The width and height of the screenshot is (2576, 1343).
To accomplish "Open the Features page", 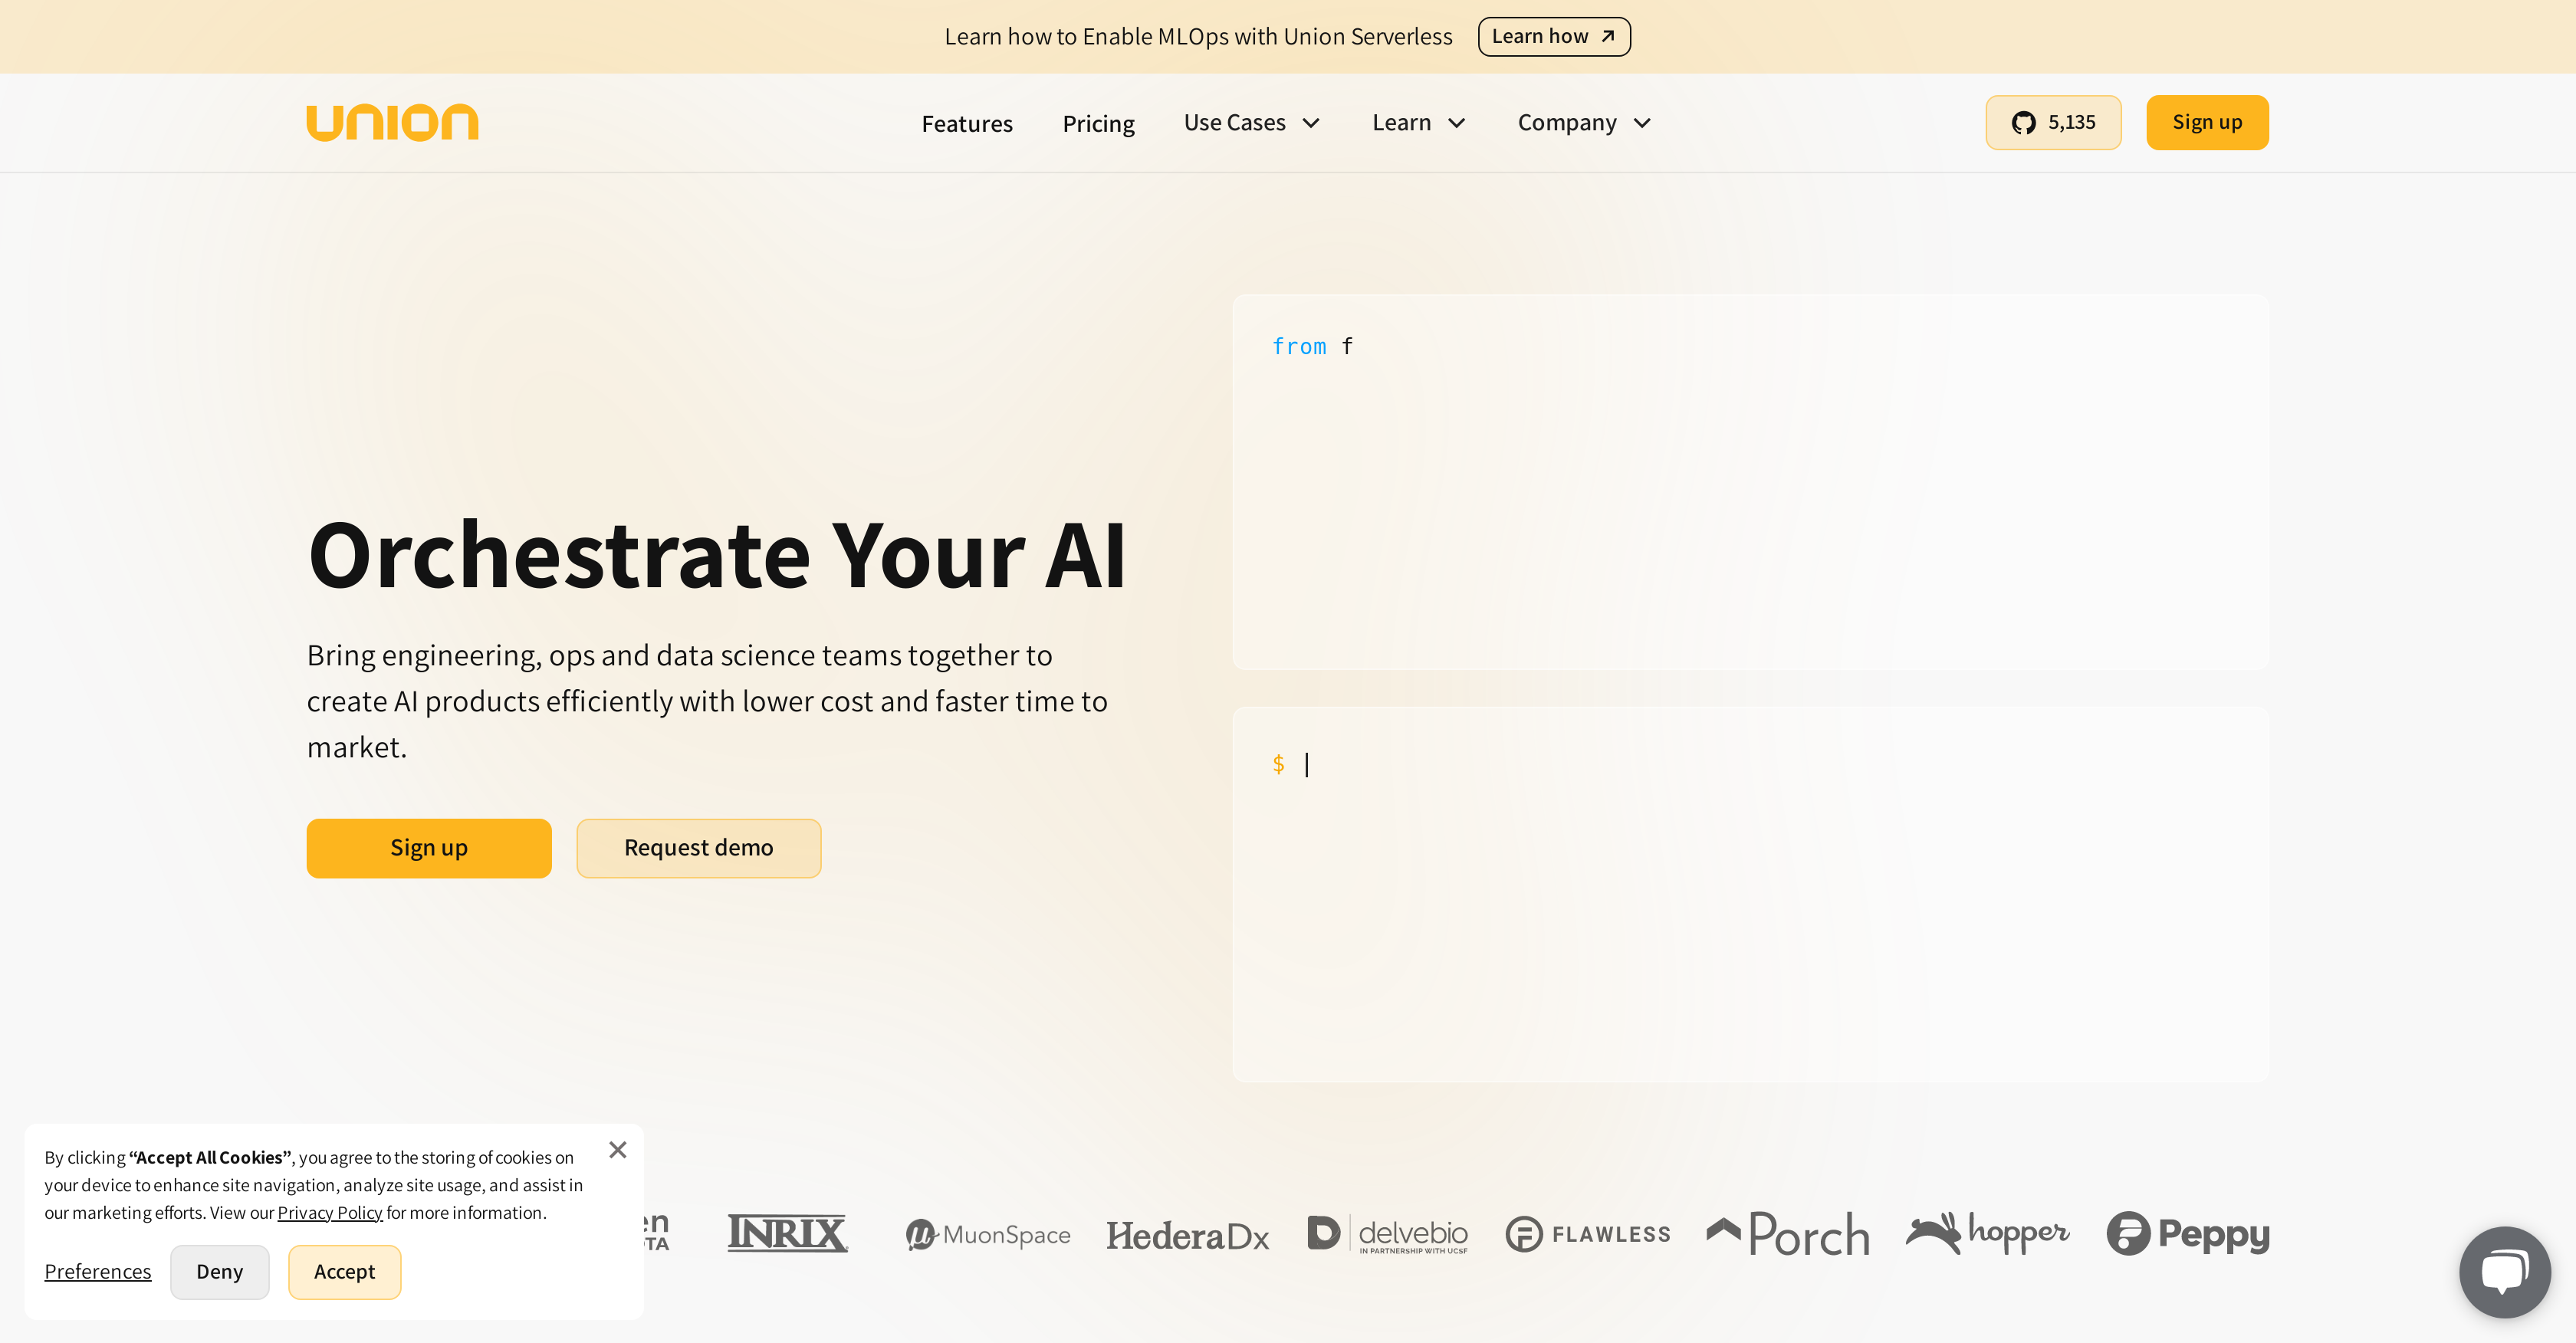I will (x=967, y=122).
